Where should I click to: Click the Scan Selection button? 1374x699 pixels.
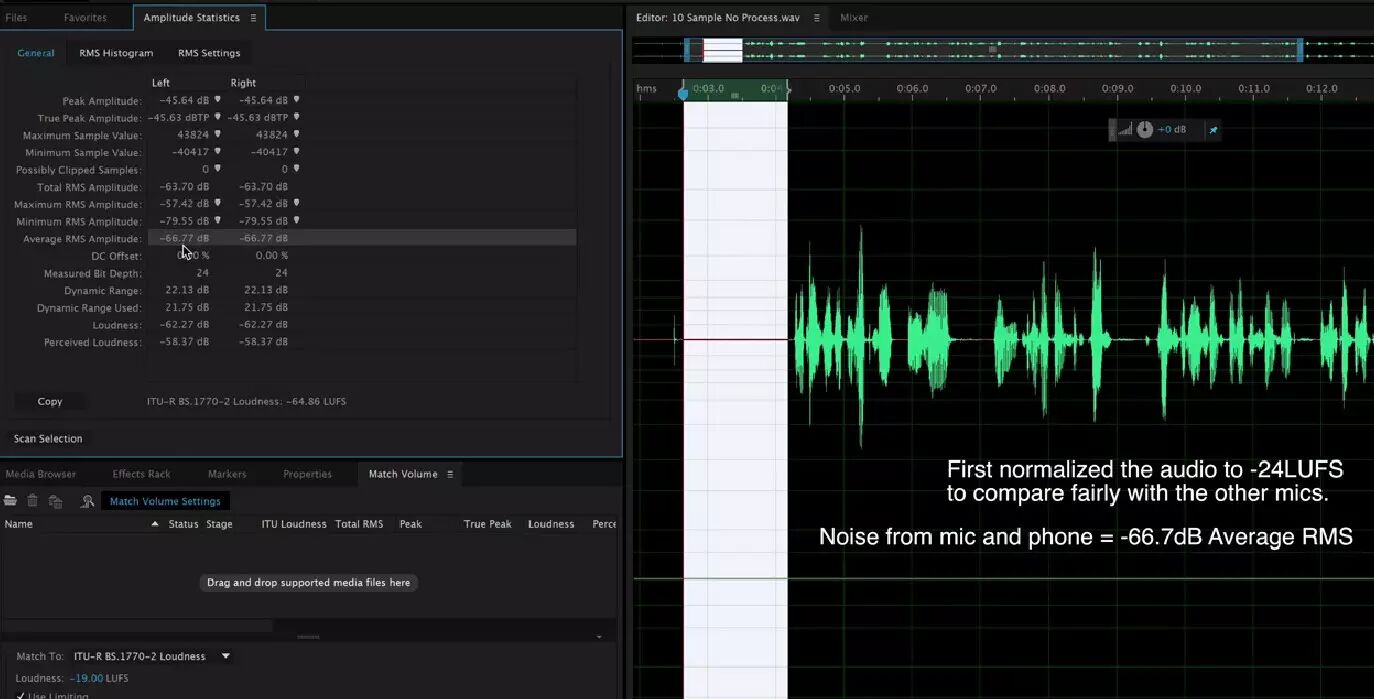[x=48, y=438]
